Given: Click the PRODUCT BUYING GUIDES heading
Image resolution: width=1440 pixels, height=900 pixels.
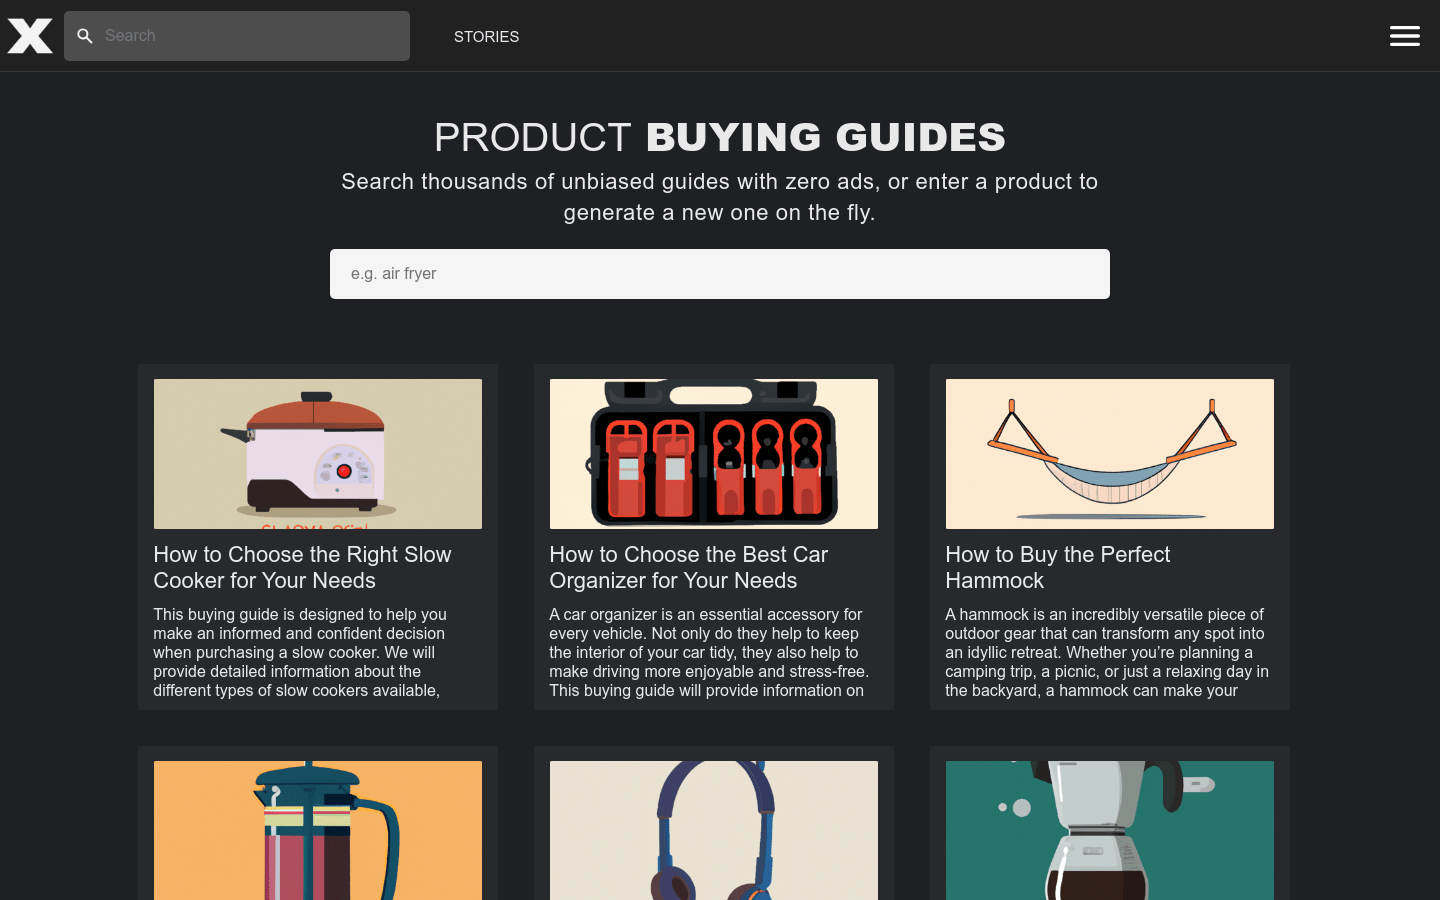Looking at the screenshot, I should tap(719, 137).
